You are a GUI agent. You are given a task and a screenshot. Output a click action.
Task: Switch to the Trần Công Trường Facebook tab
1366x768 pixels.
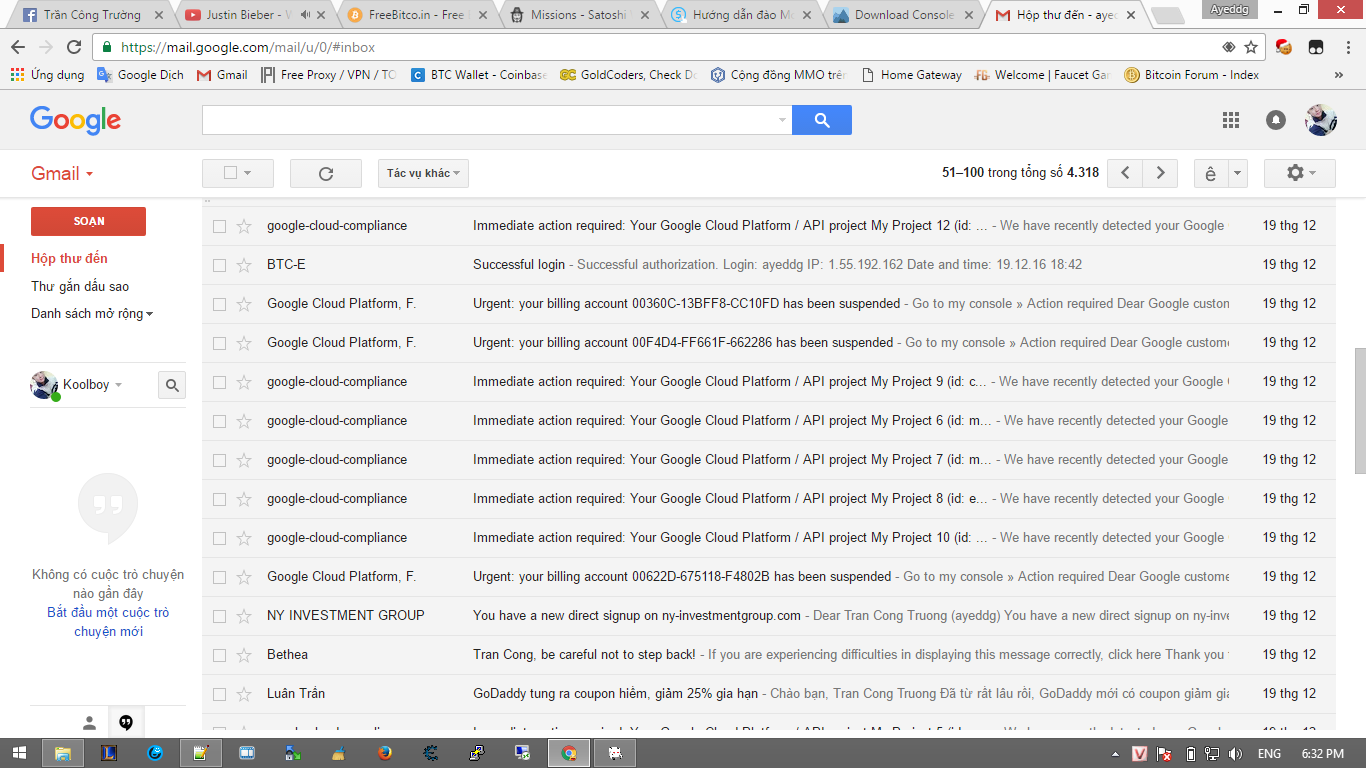(x=92, y=15)
